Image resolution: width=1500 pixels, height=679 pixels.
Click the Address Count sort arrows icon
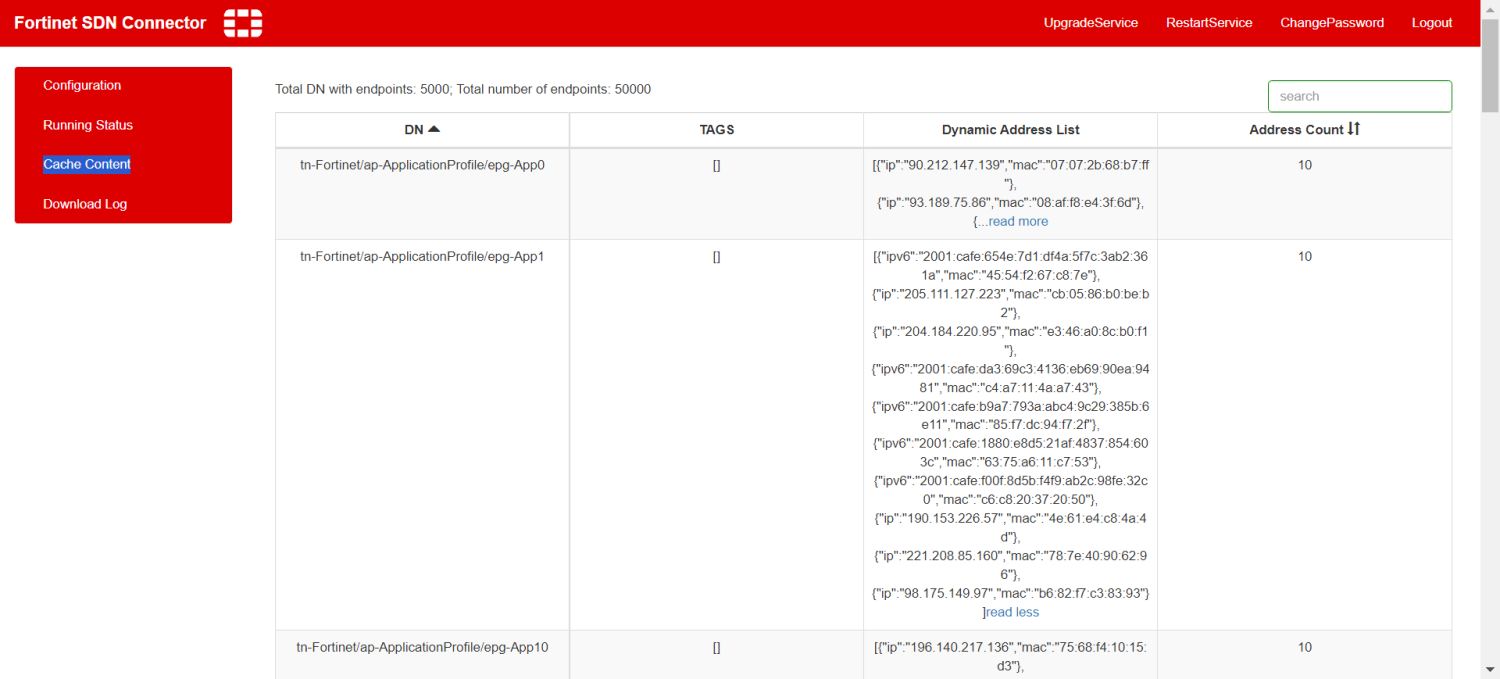point(1354,129)
